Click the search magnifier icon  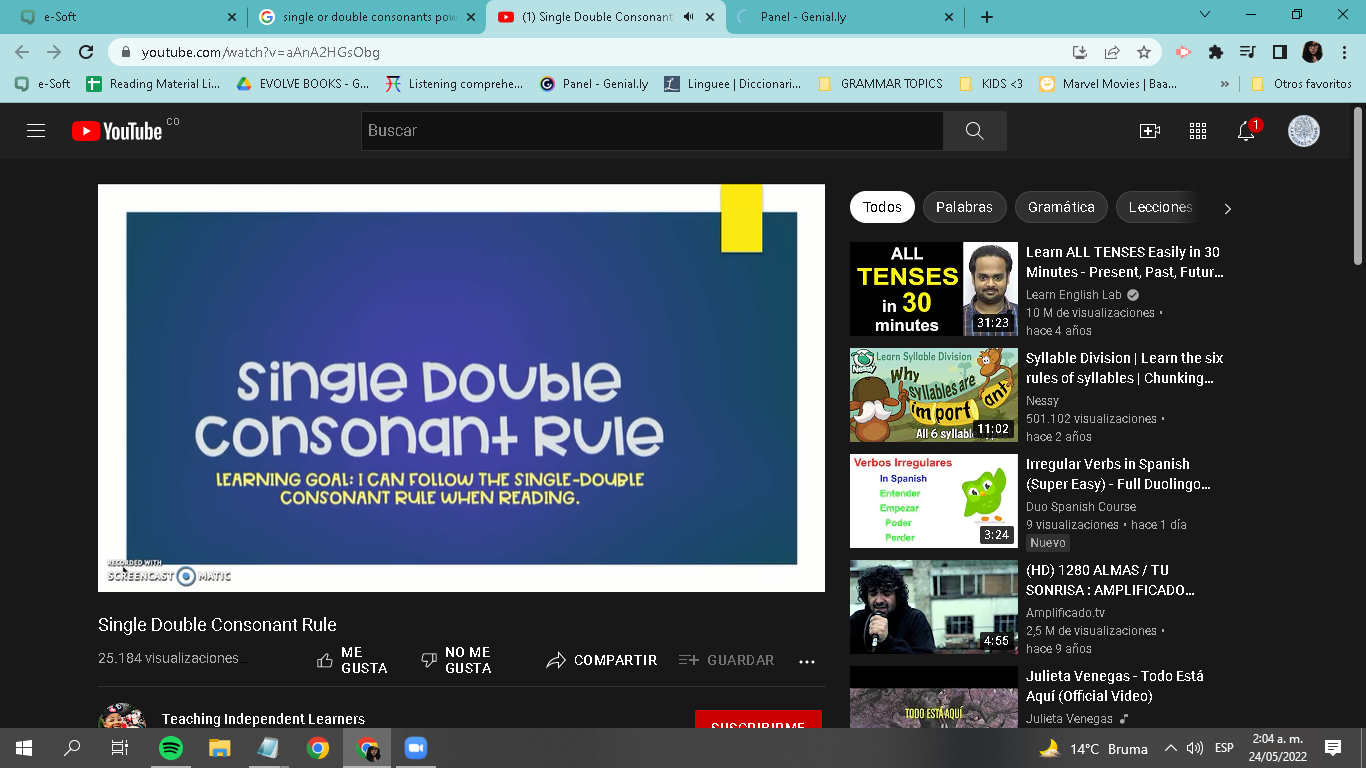[972, 130]
